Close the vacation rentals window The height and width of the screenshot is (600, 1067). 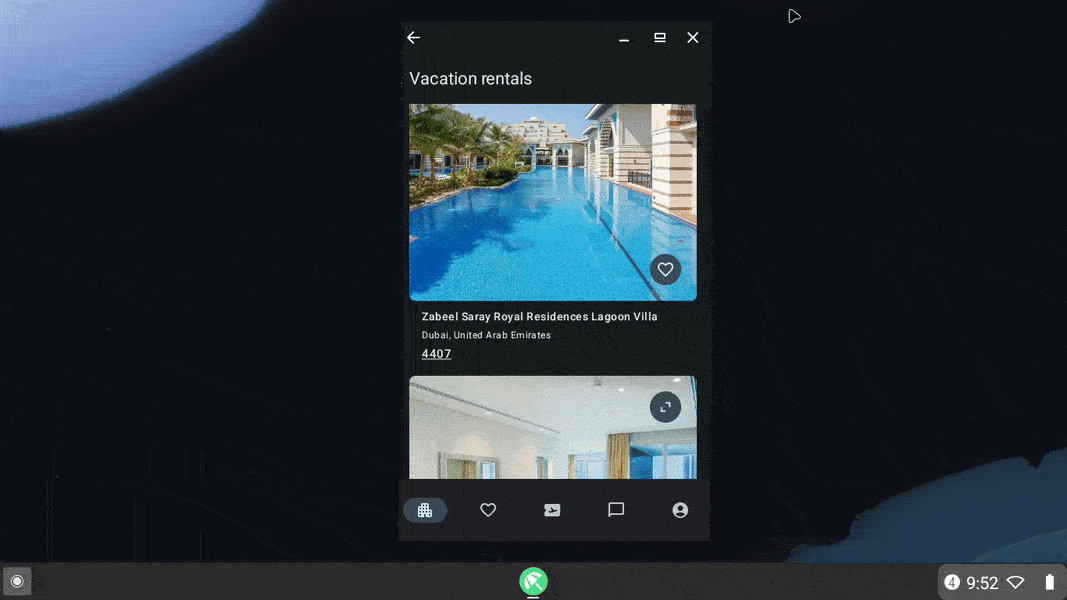[x=693, y=37]
